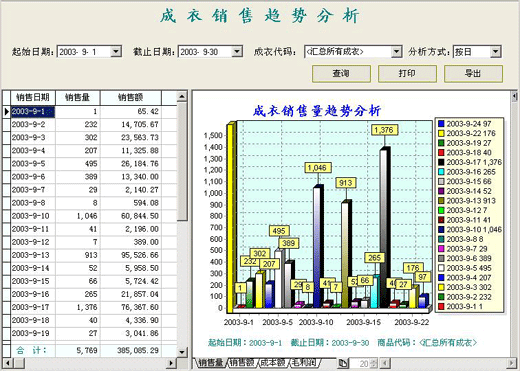The height and width of the screenshot is (371, 520).
Task: Click the table's horizontal scrollbar right arrow
Action: coord(171,363)
